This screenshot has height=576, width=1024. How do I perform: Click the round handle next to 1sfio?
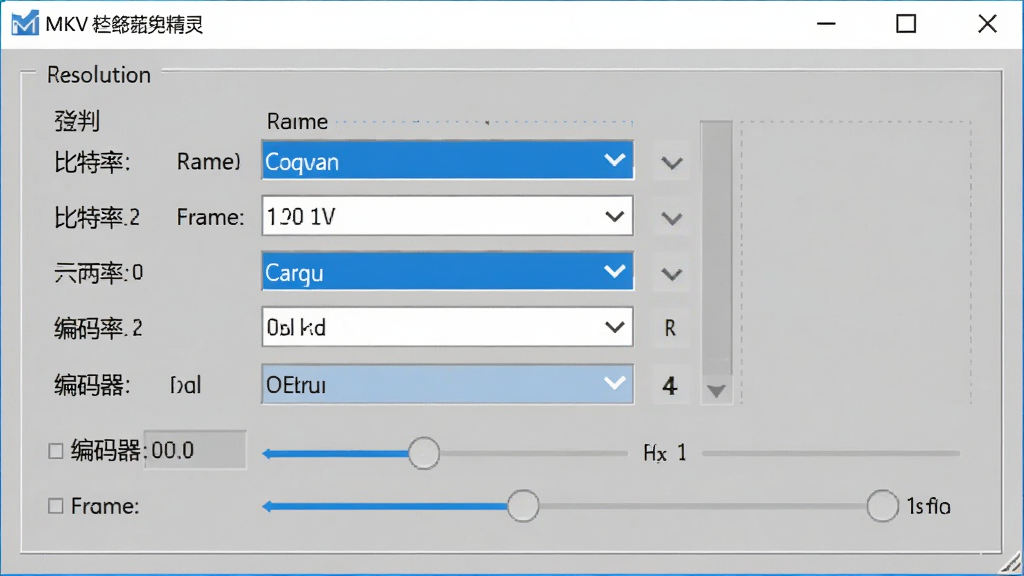click(882, 506)
